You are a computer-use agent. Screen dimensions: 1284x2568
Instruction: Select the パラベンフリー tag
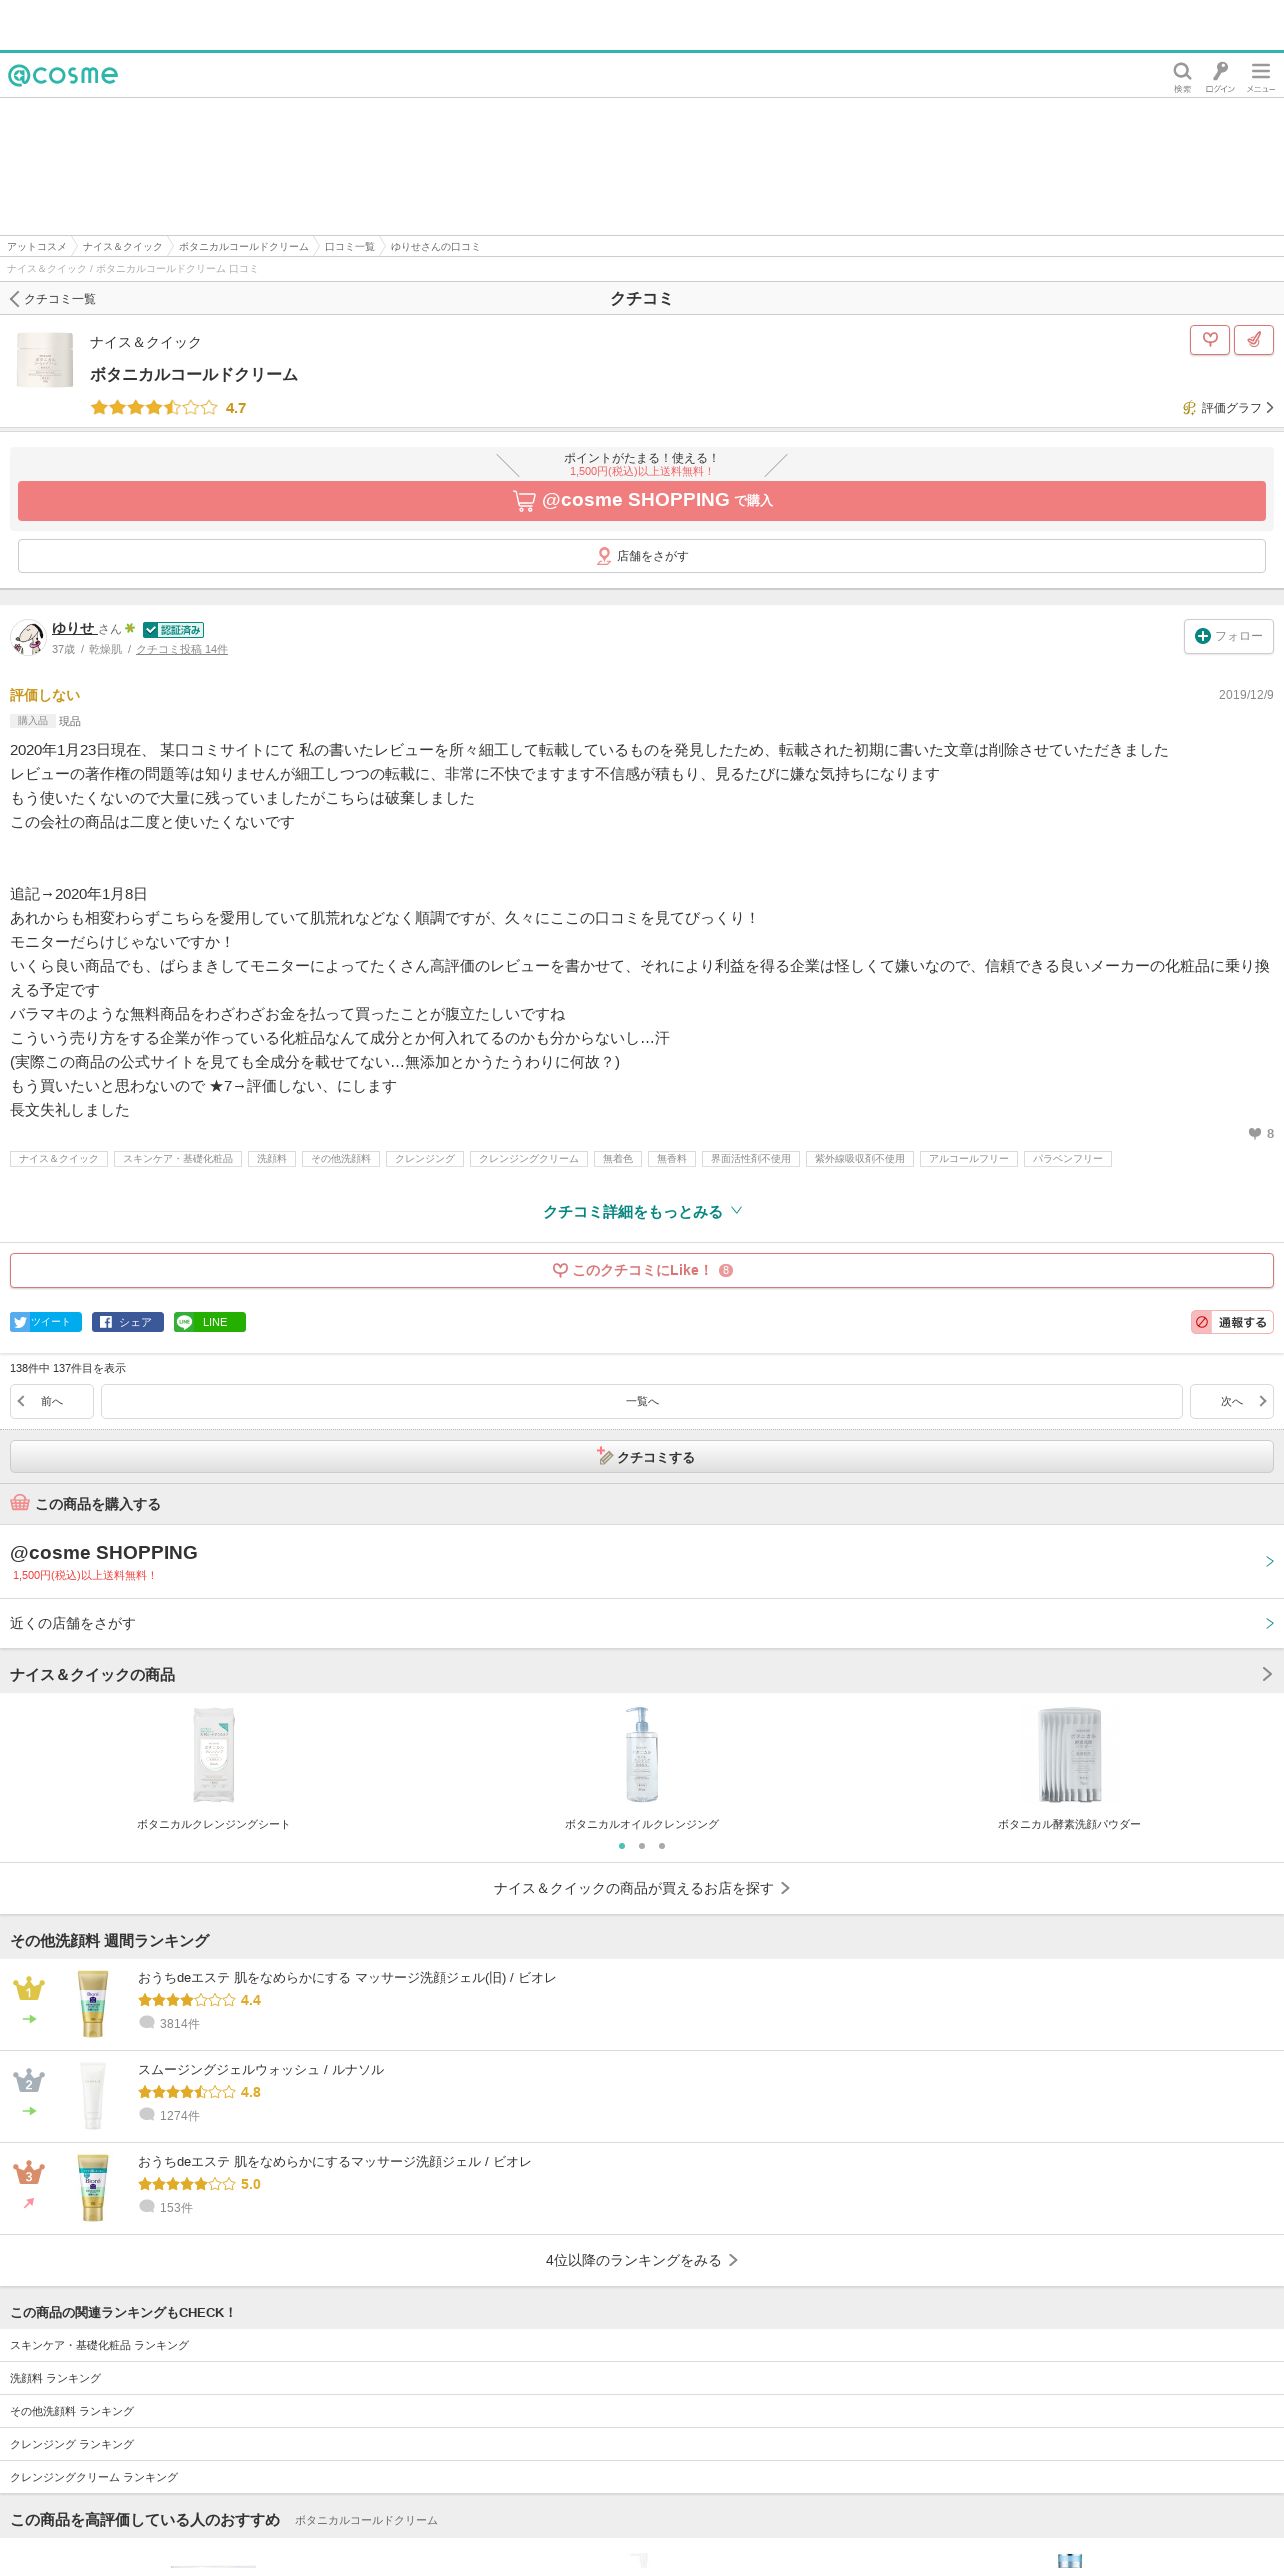[x=1068, y=1159]
